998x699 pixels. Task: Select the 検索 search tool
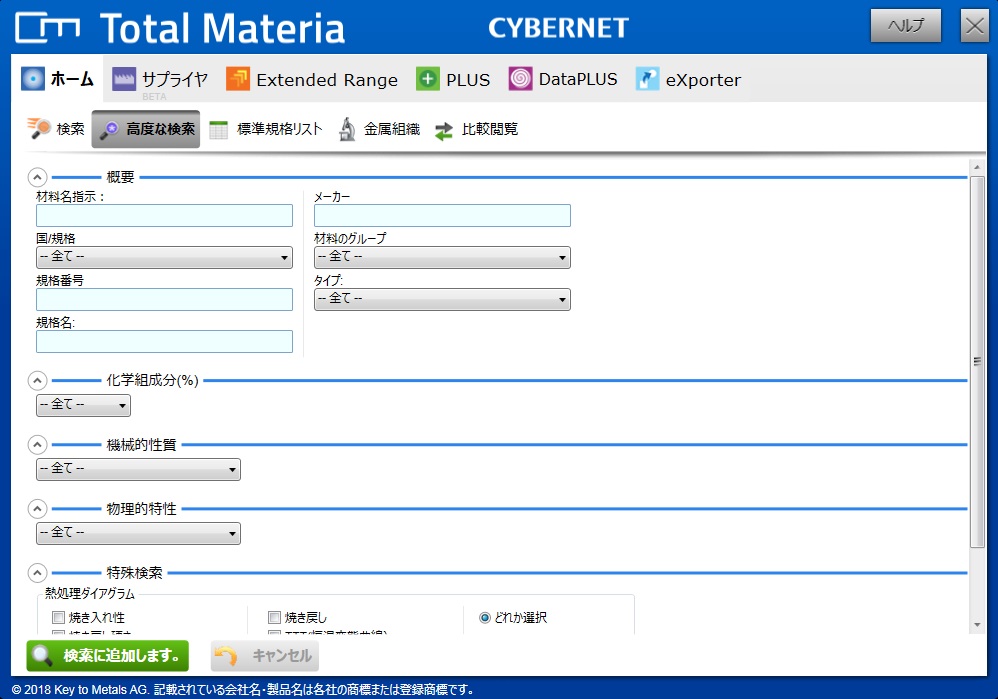(x=56, y=129)
